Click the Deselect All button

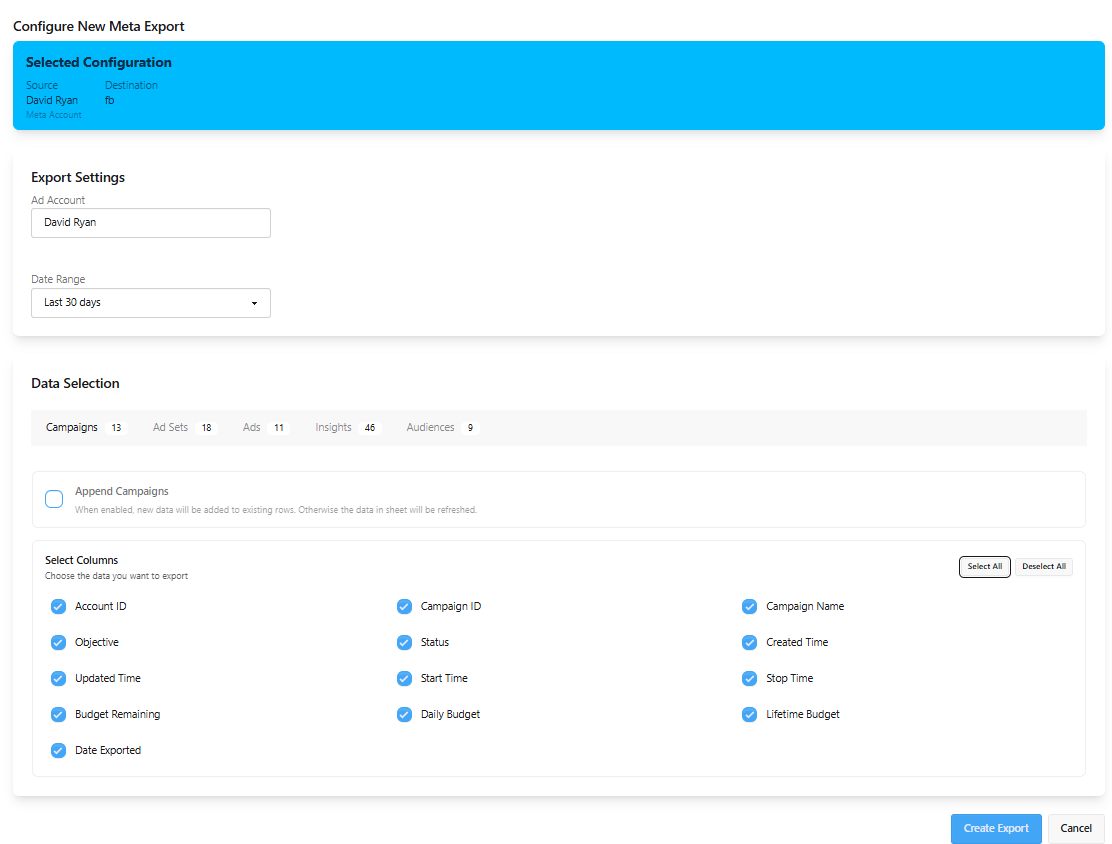point(1044,566)
